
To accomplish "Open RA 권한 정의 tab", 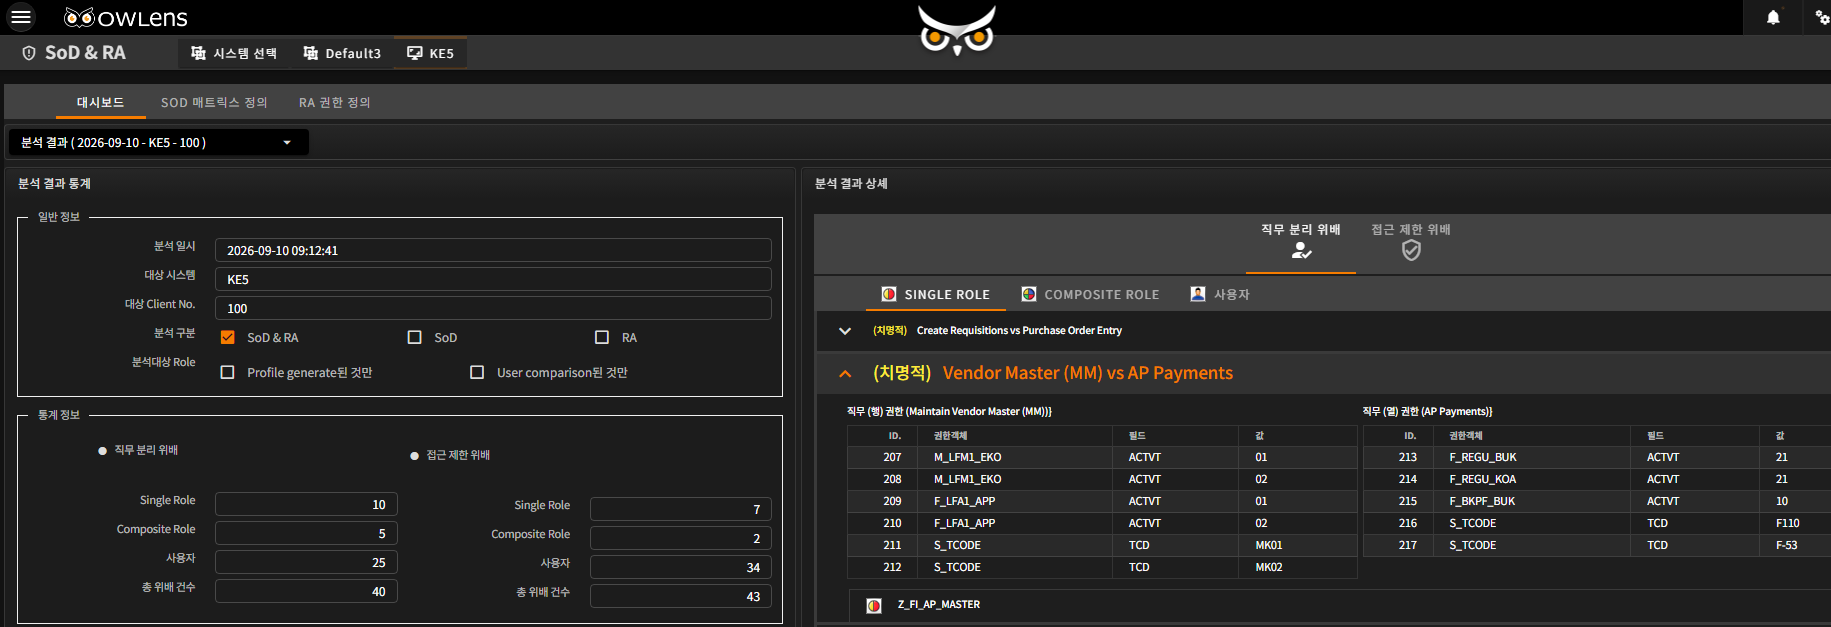I will (334, 102).
